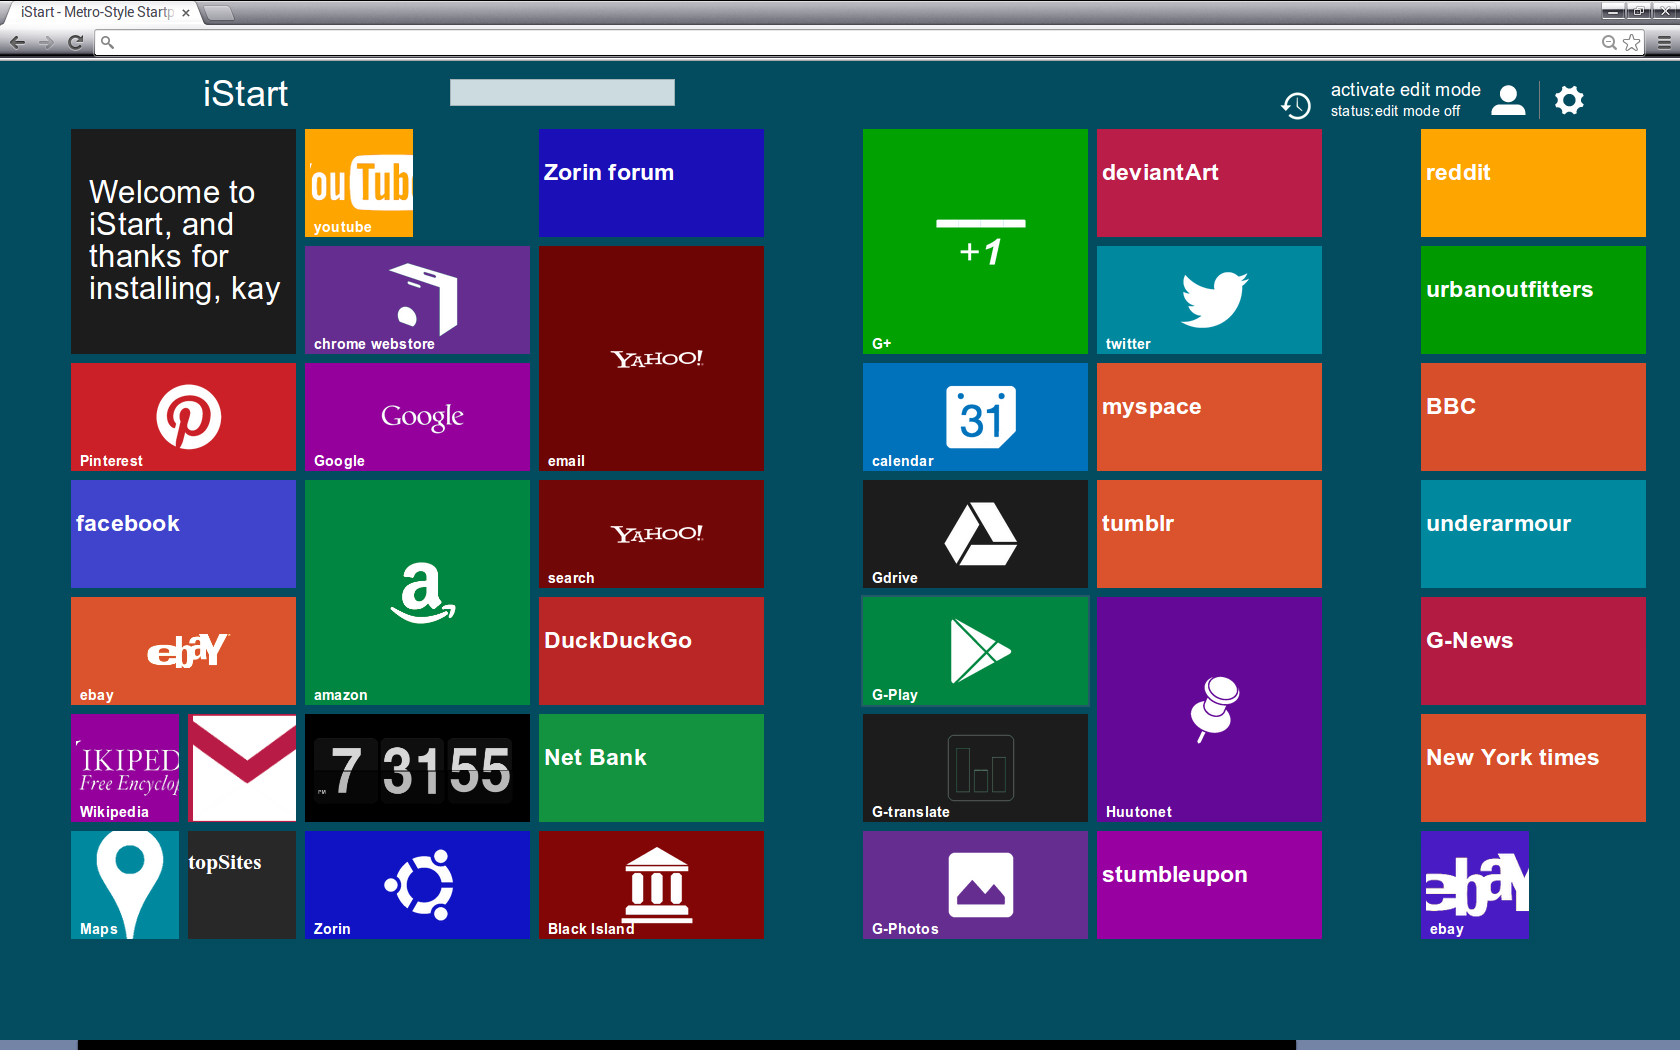Screen dimensions: 1680x1050
Task: Click the New York times tile
Action: 1533,768
